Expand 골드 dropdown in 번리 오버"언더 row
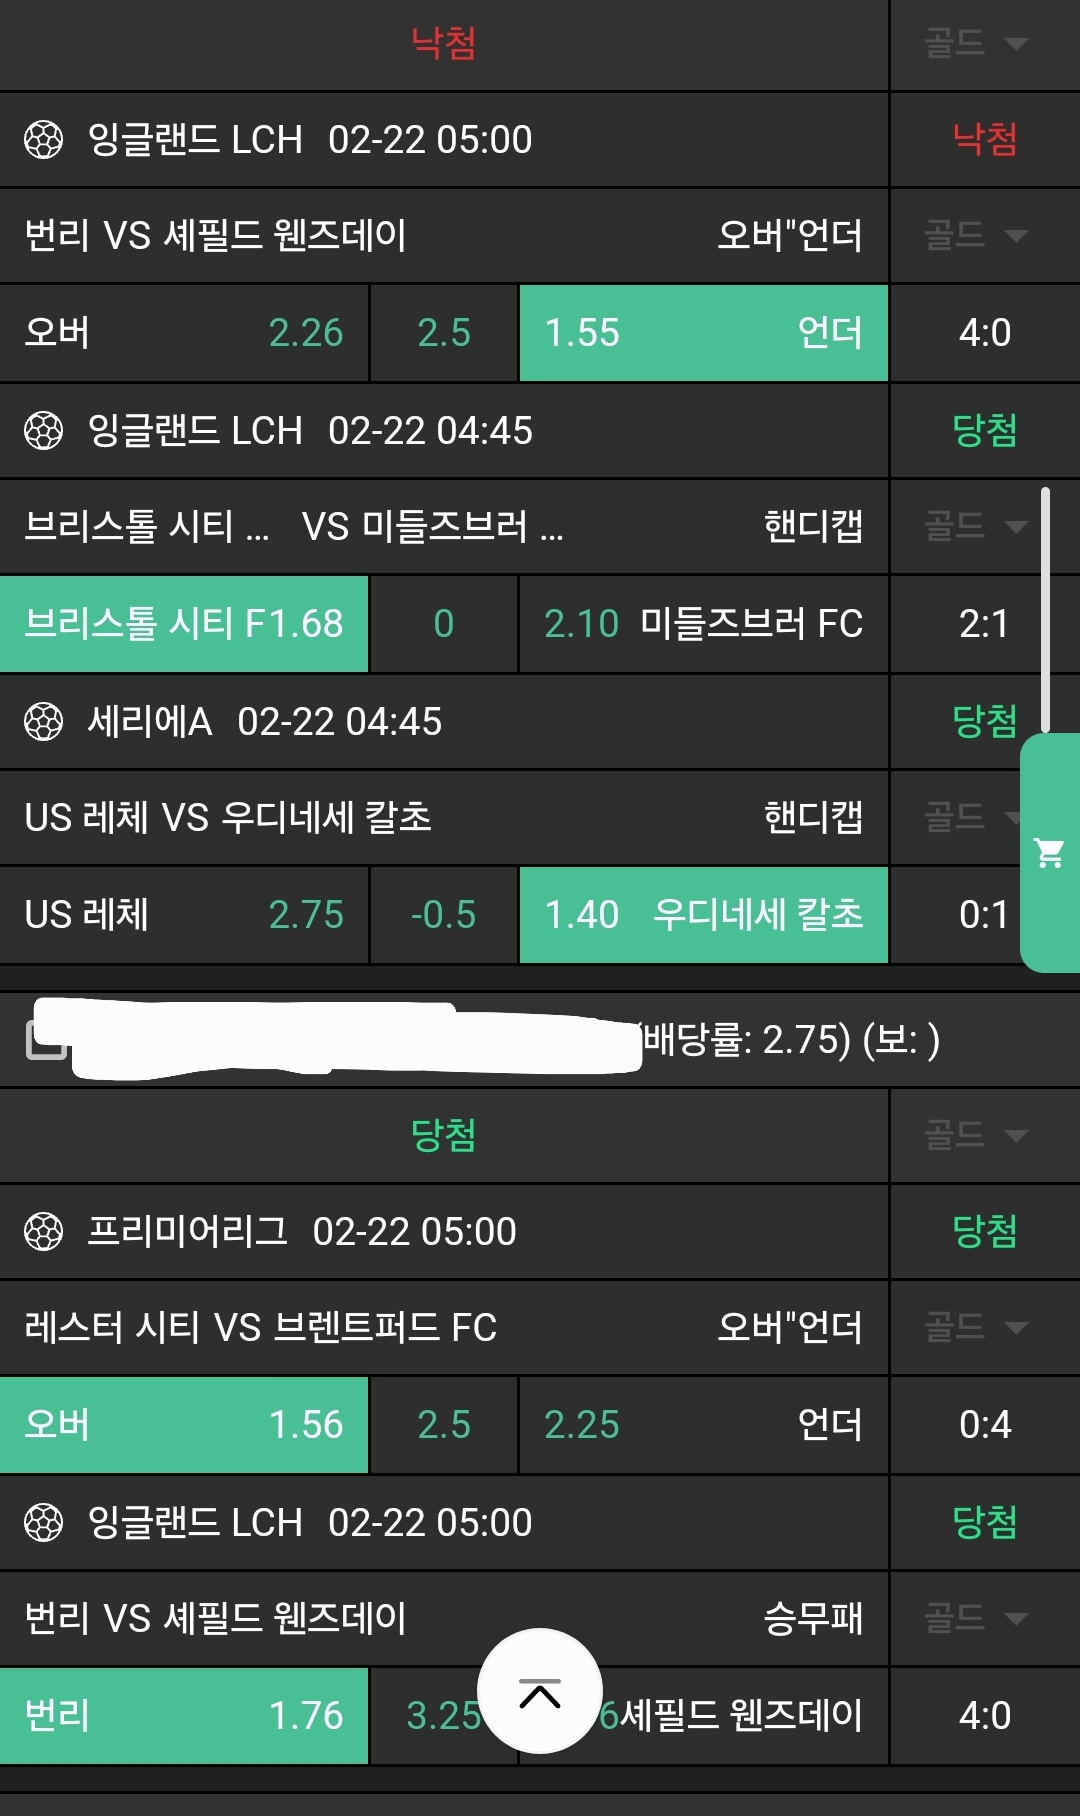This screenshot has height=1816, width=1080. [975, 236]
